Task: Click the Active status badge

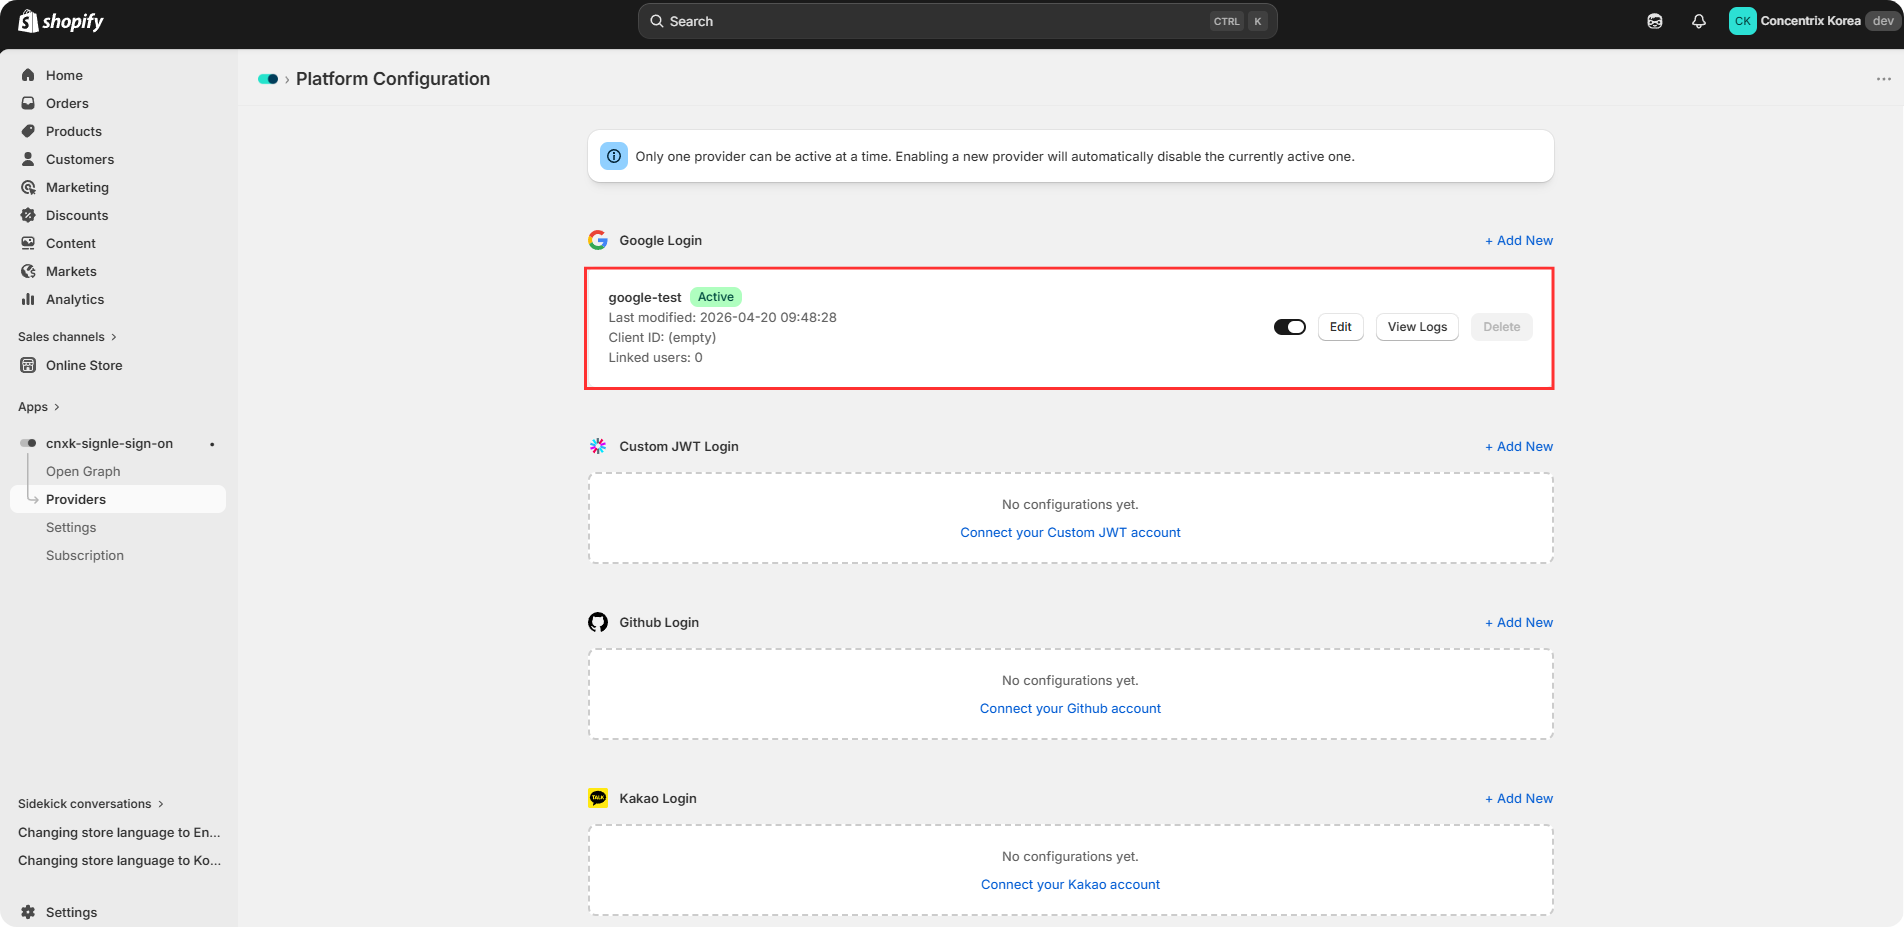Action: point(716,297)
